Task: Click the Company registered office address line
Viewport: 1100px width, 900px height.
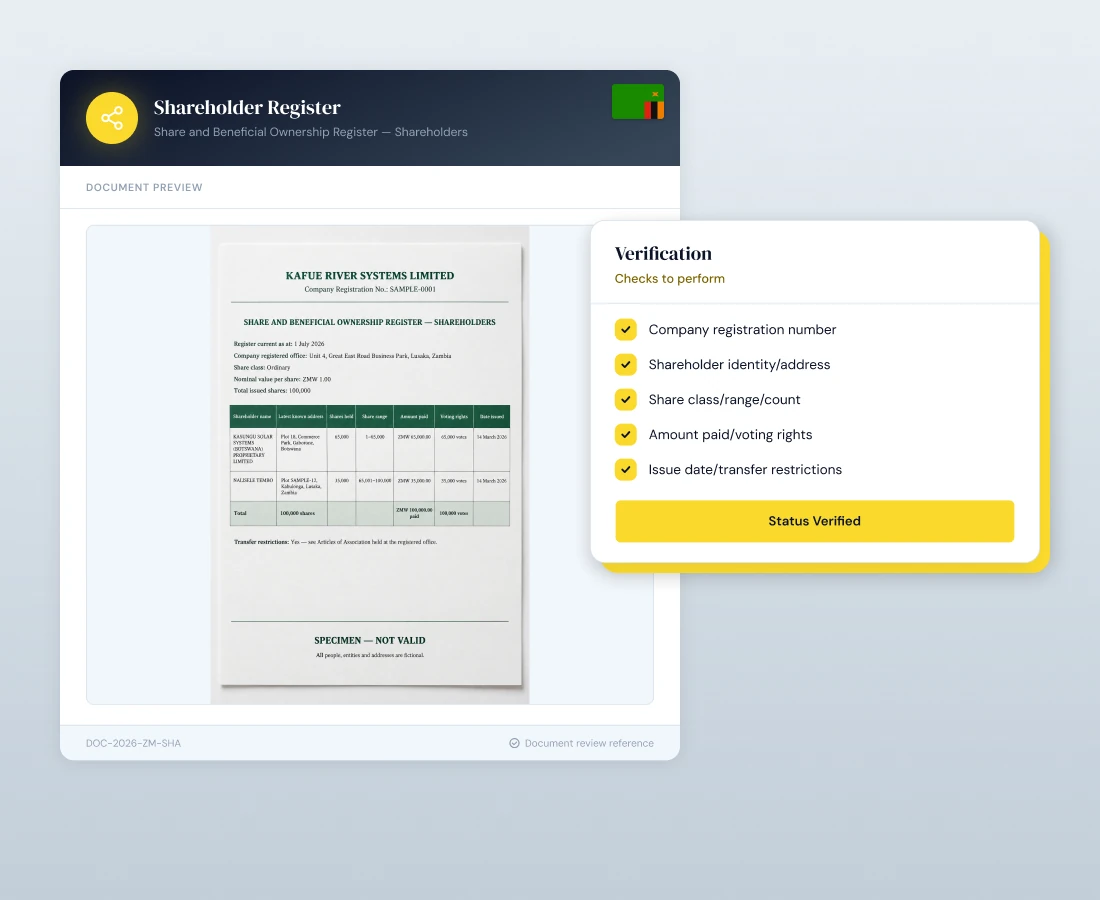Action: pos(342,356)
